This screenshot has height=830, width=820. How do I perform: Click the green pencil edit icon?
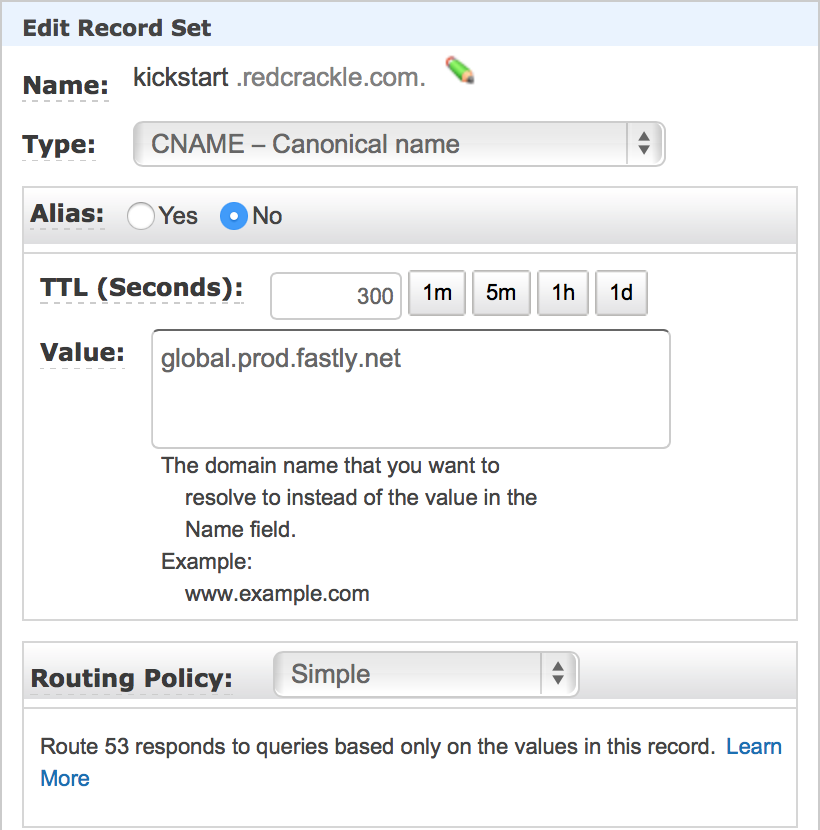coord(459,70)
